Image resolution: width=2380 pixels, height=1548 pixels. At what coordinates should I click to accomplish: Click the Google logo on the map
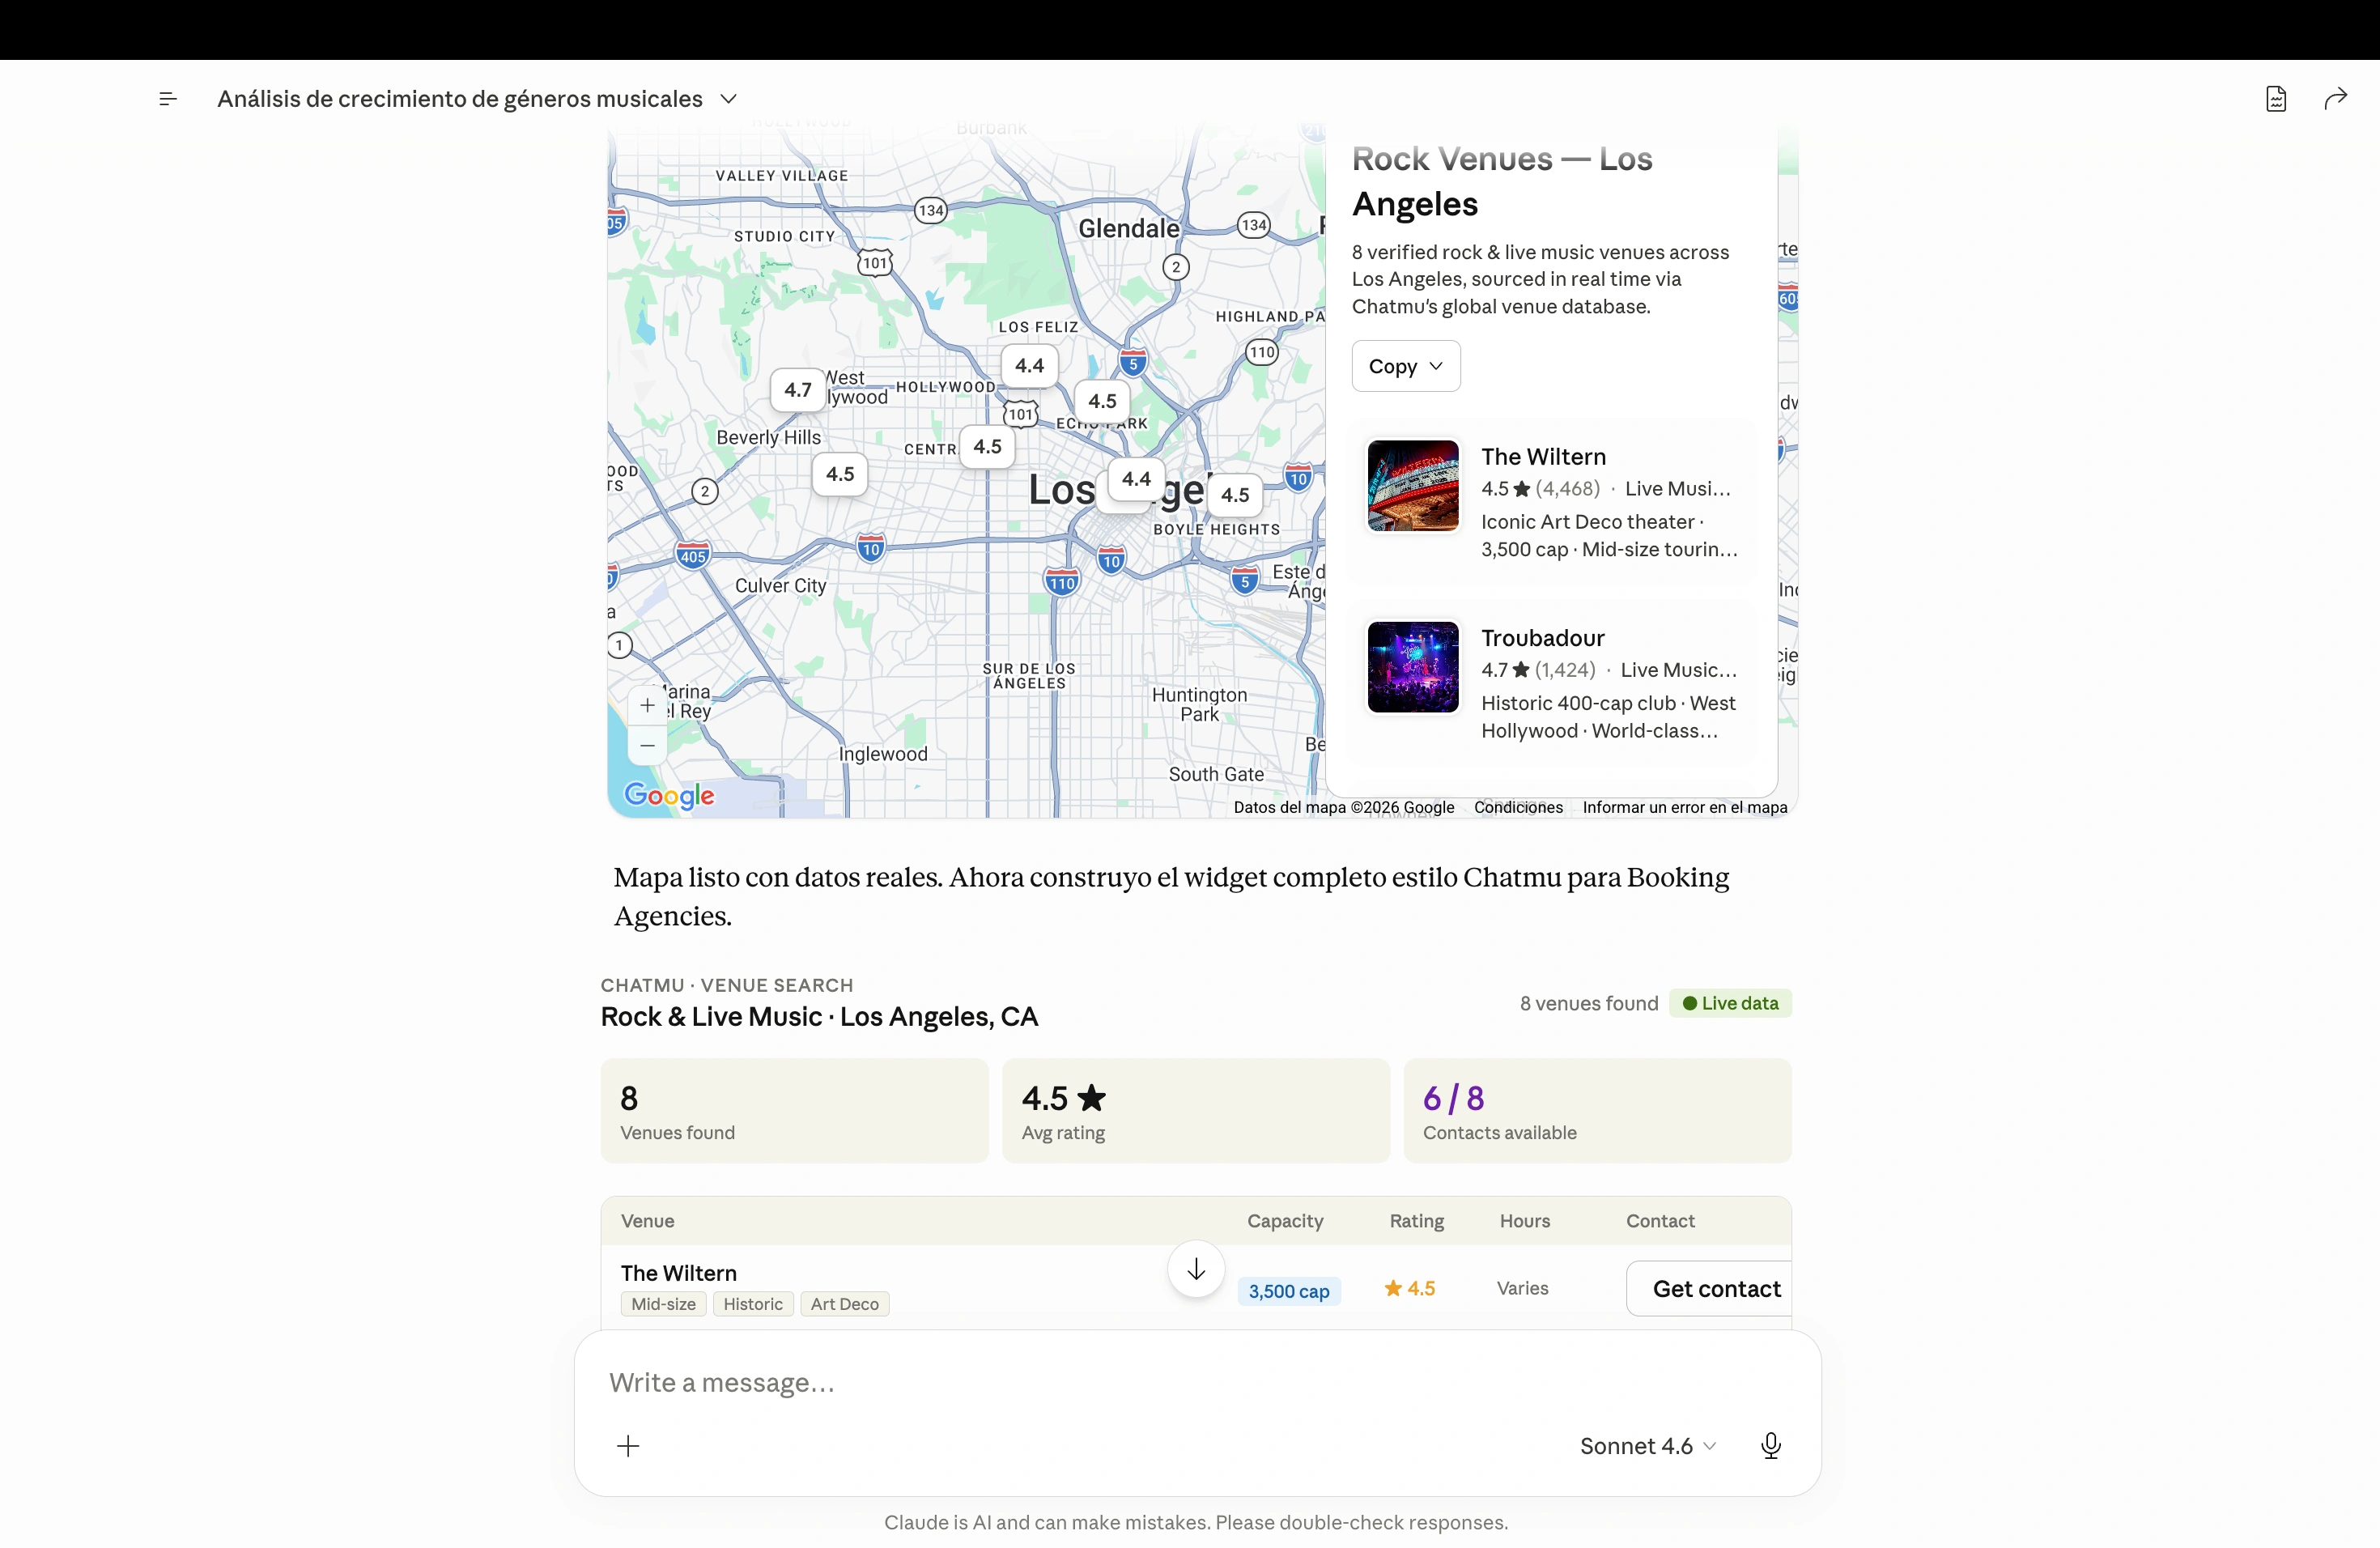pos(669,796)
